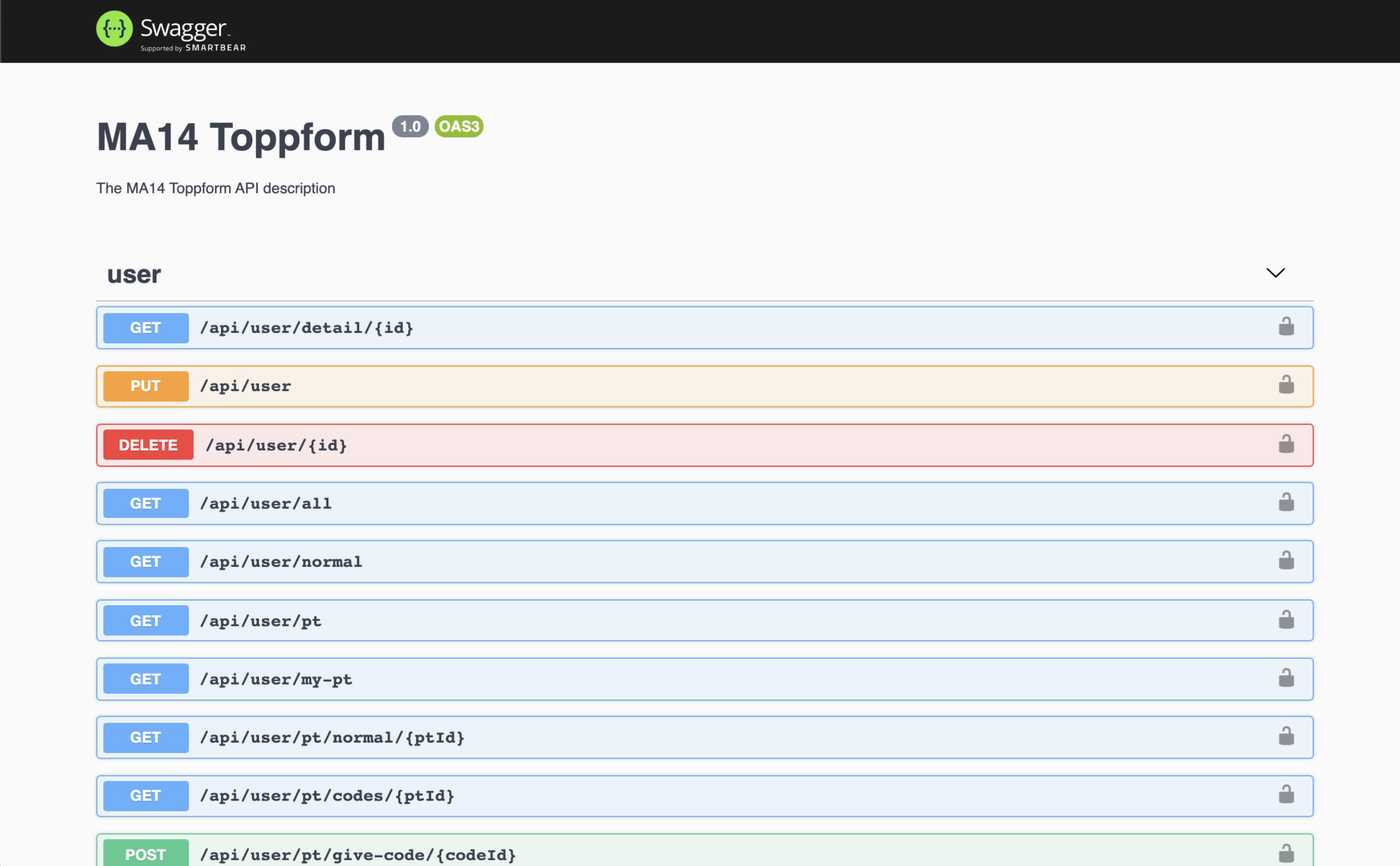
Task: Click the padlock icon on PUT /api/user
Action: click(1286, 385)
